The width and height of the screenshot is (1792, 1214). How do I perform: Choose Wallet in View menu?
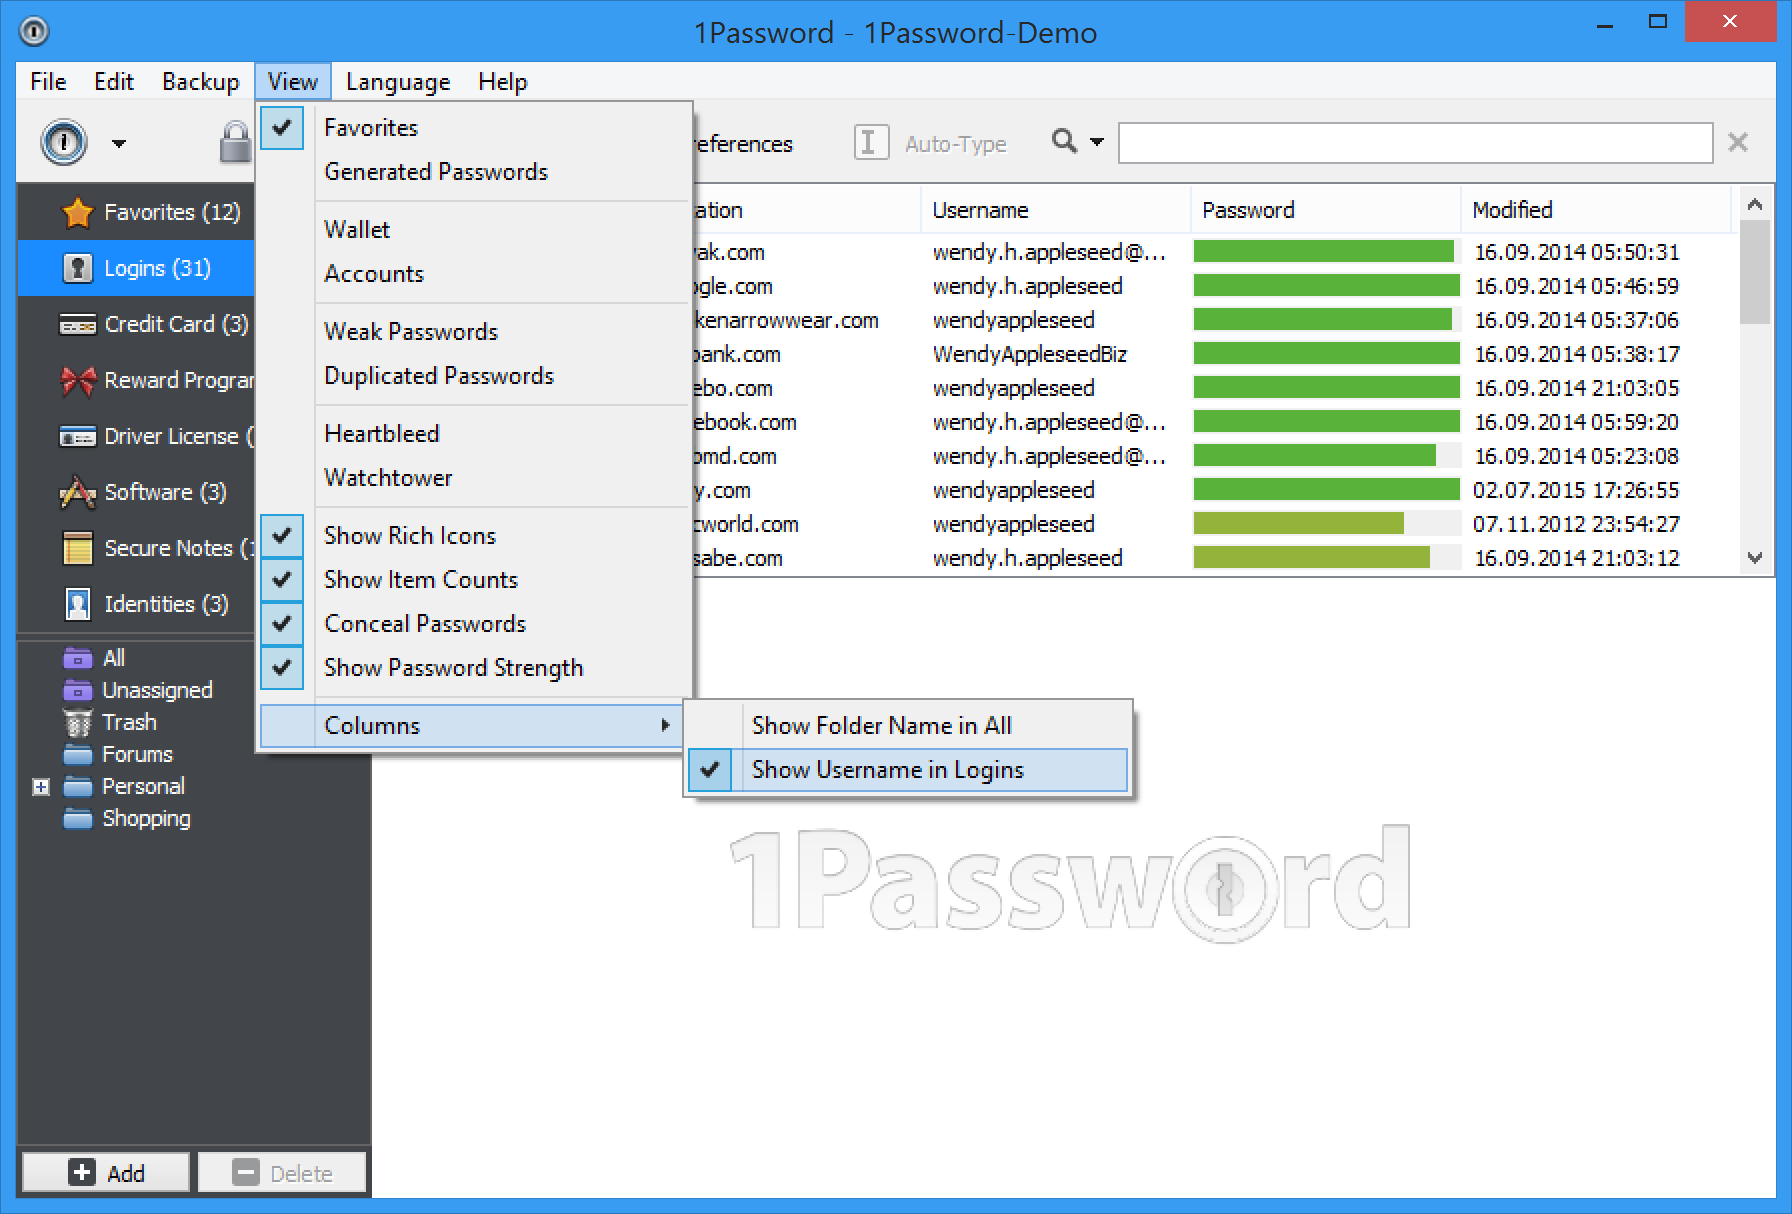point(475,230)
